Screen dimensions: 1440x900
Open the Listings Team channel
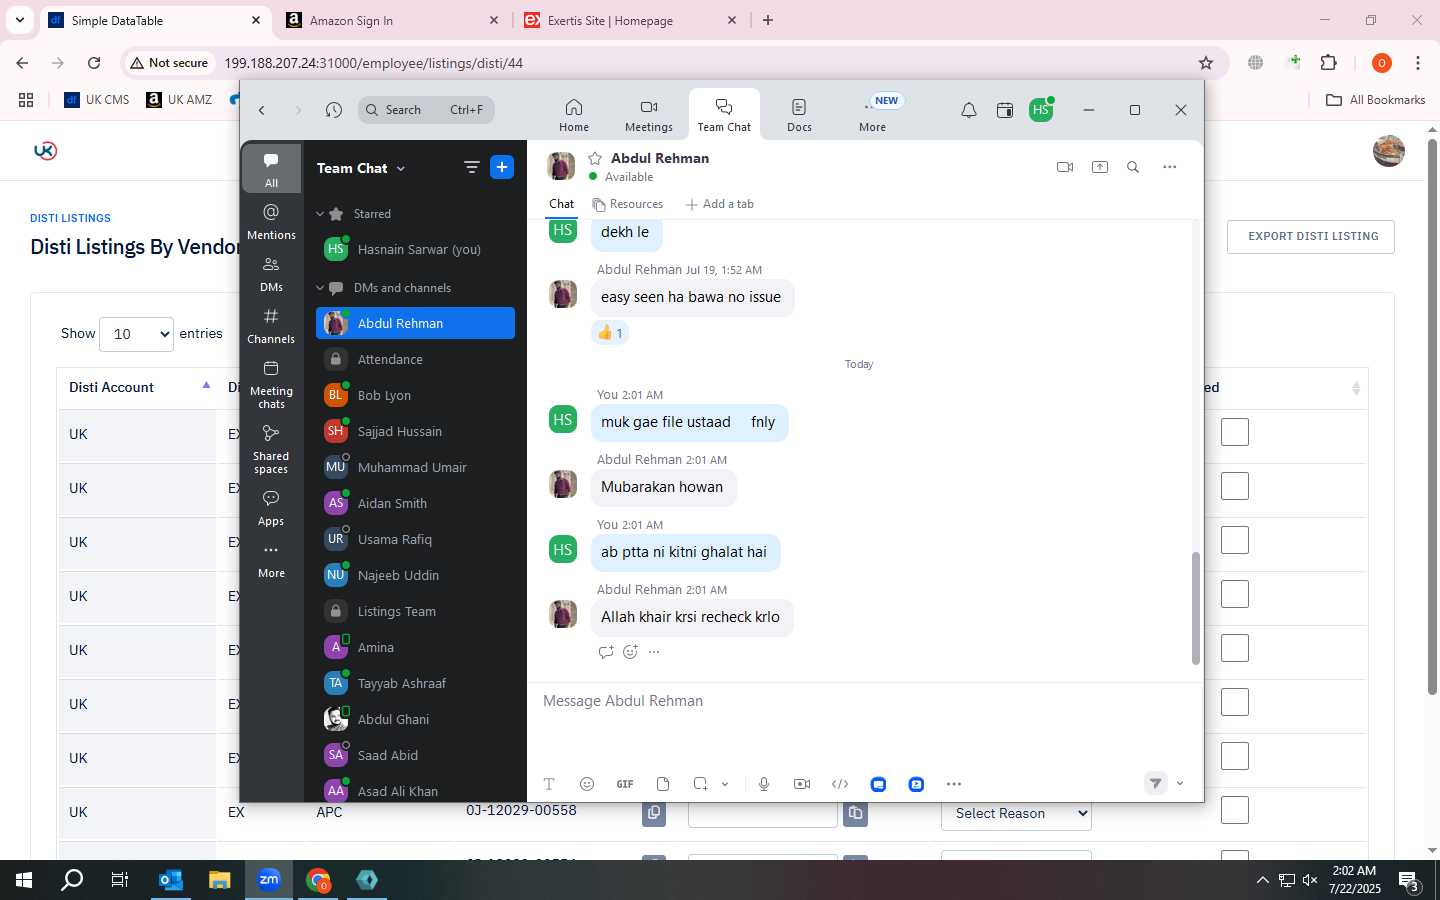coord(415,611)
